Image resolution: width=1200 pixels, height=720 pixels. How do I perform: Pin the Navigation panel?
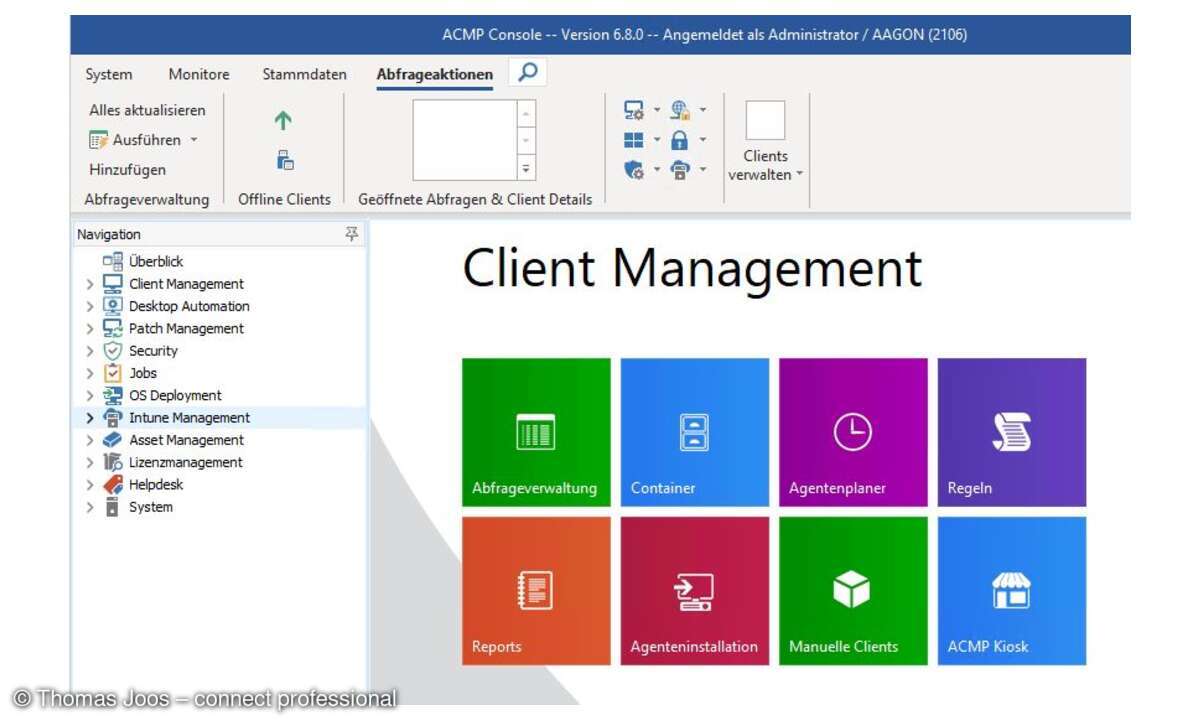(x=352, y=233)
